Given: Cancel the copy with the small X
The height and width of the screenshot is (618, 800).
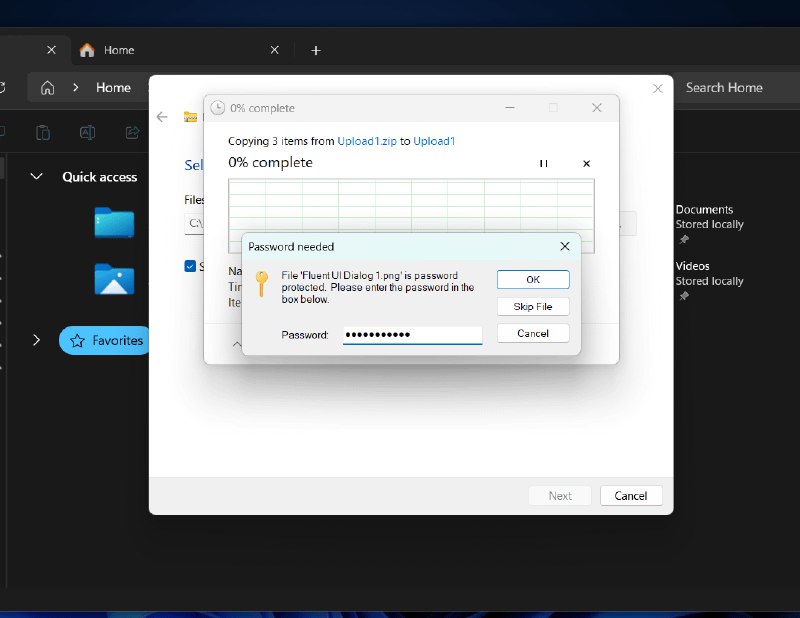Looking at the screenshot, I should point(587,163).
